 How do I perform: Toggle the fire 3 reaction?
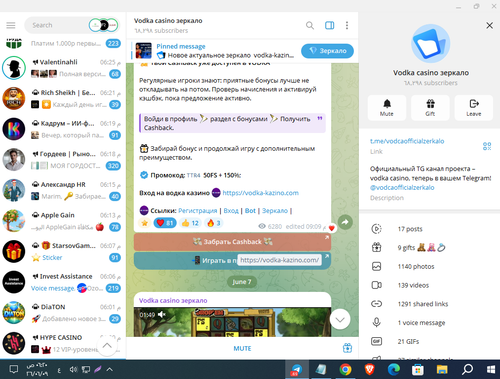point(214,223)
